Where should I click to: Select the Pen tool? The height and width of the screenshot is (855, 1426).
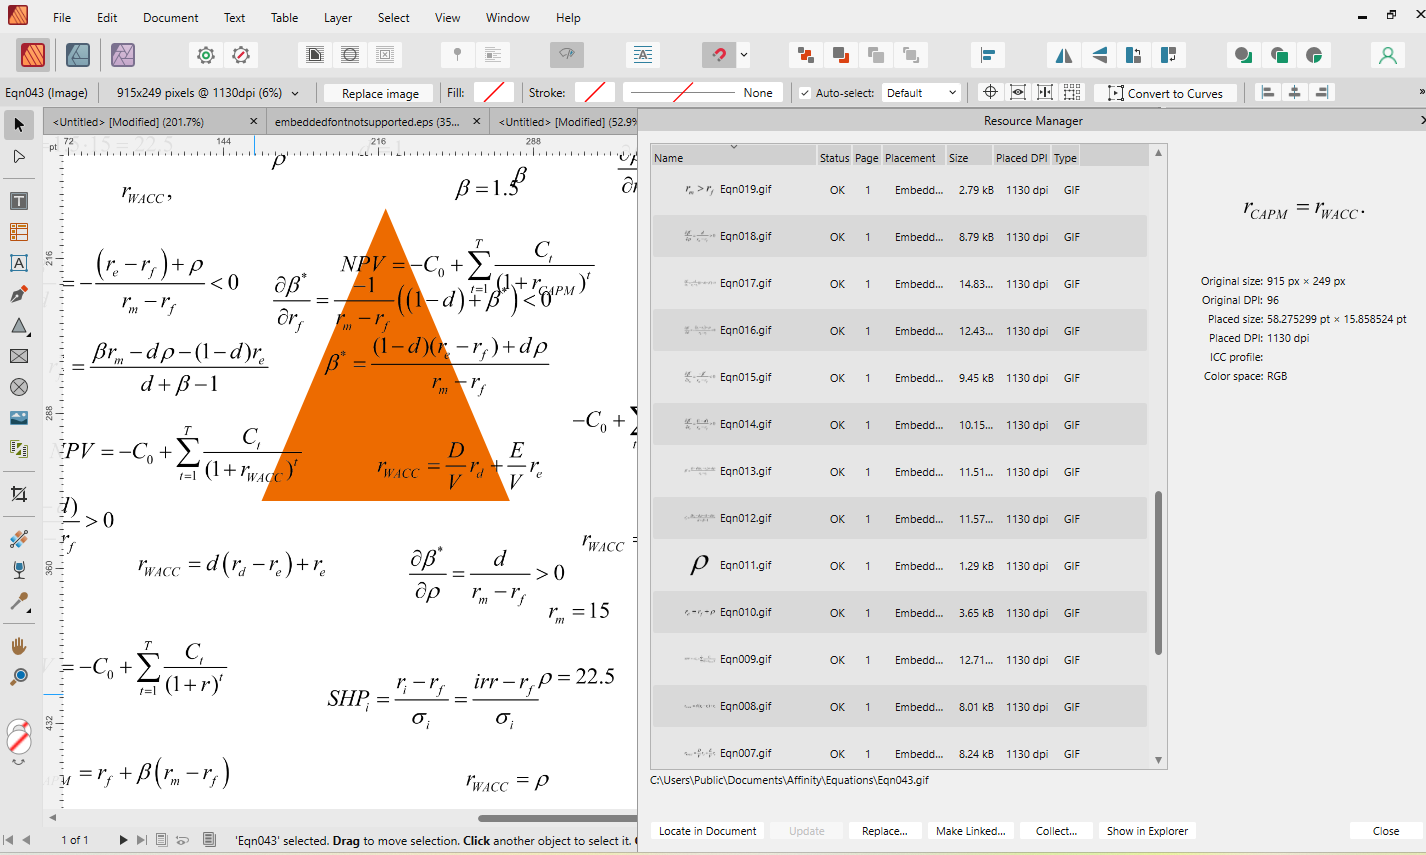point(18,295)
